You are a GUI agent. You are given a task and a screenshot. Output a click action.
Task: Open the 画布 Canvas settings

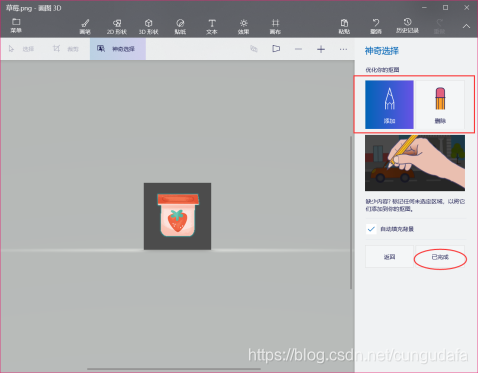tap(275, 27)
